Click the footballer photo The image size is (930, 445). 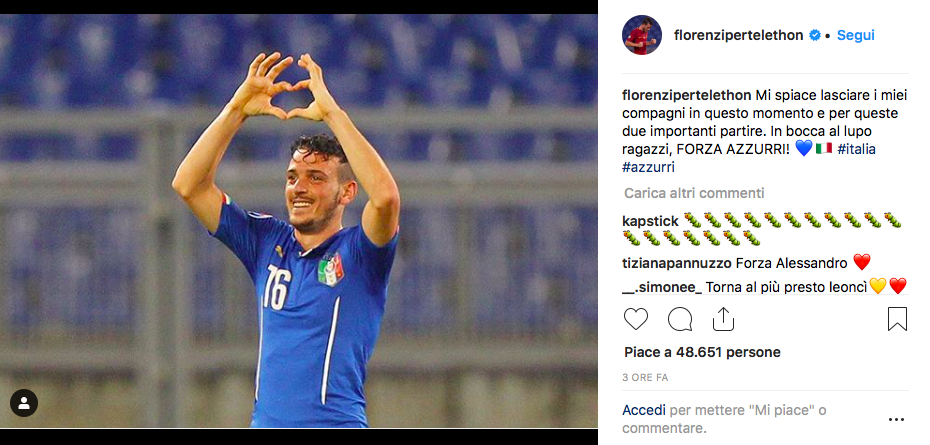click(x=299, y=221)
